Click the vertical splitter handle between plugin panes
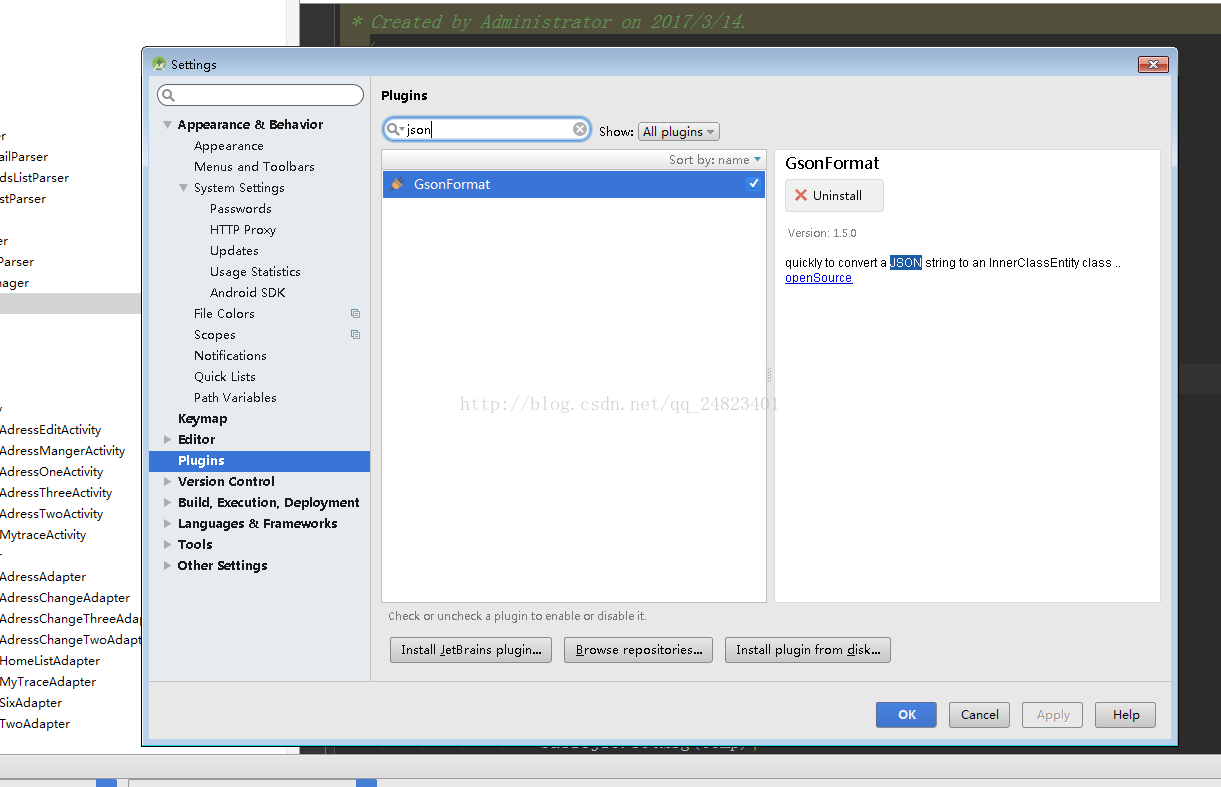 tap(769, 375)
